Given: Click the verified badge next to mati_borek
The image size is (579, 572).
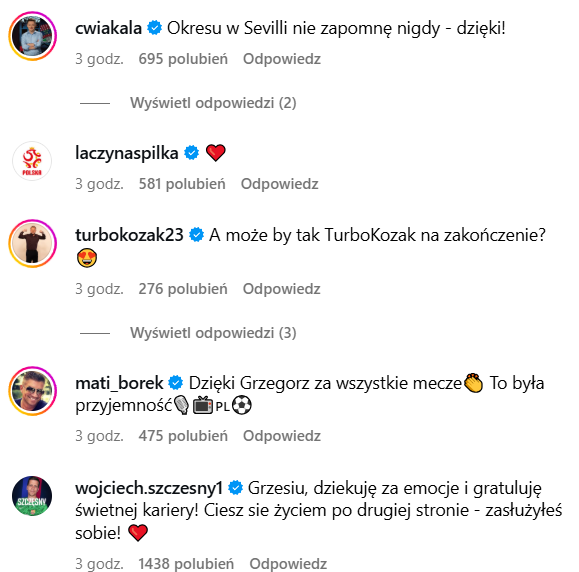Looking at the screenshot, I should [x=176, y=383].
